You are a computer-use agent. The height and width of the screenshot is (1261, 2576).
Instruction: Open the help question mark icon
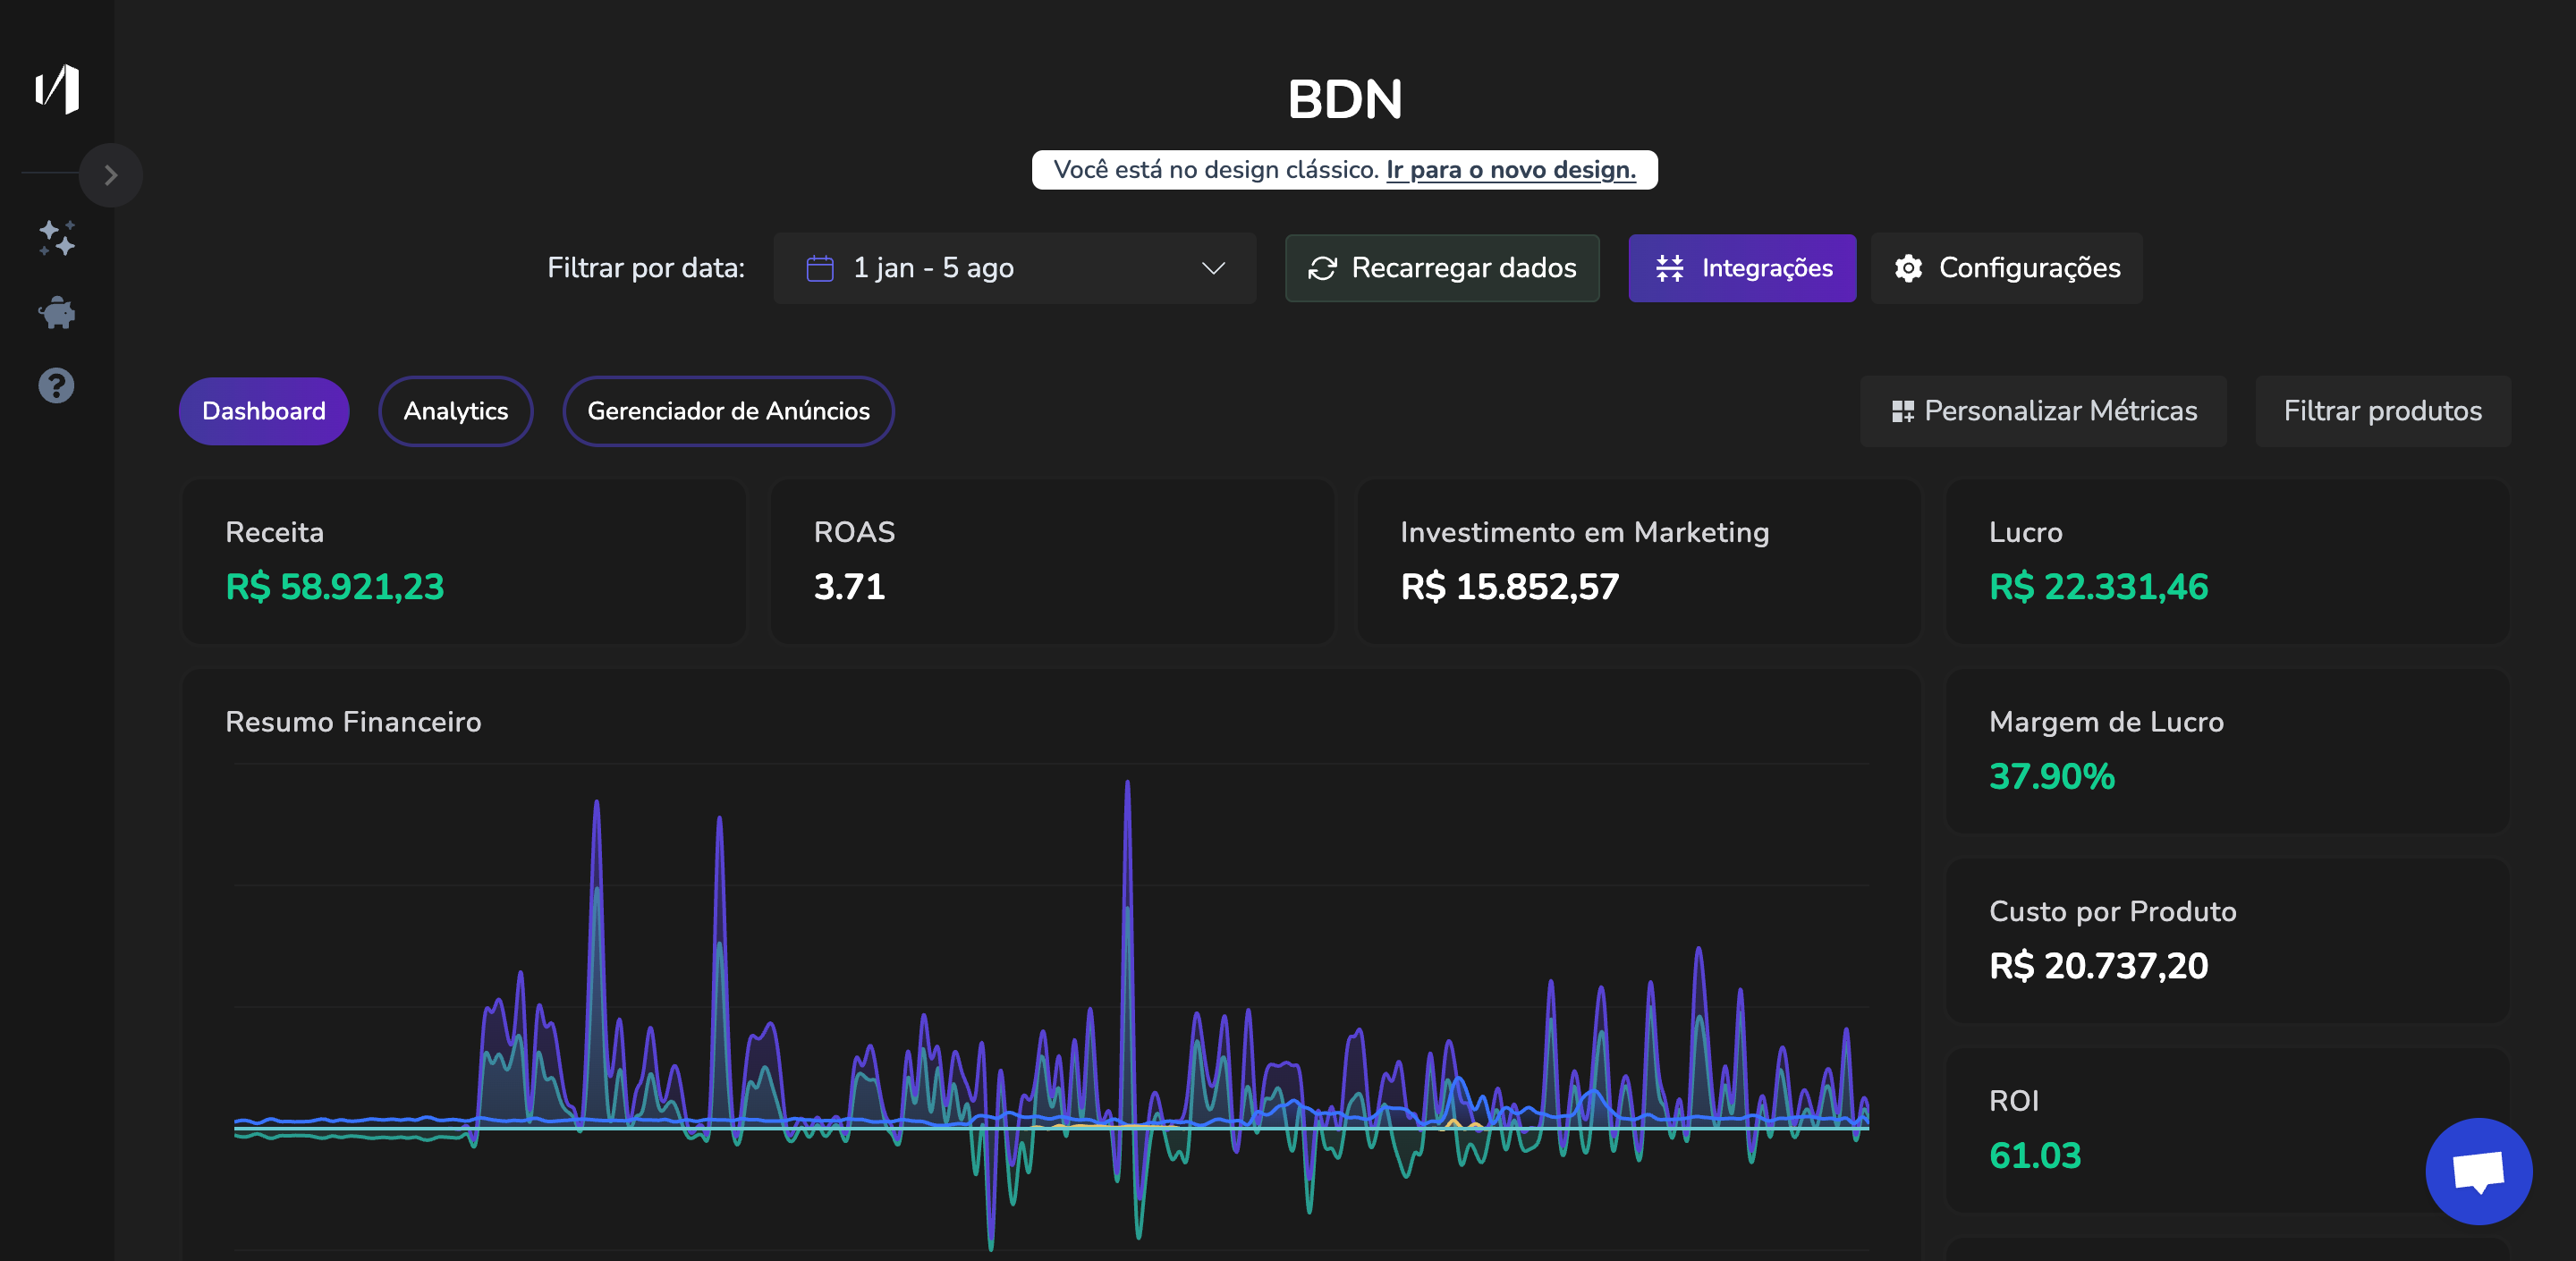(57, 385)
